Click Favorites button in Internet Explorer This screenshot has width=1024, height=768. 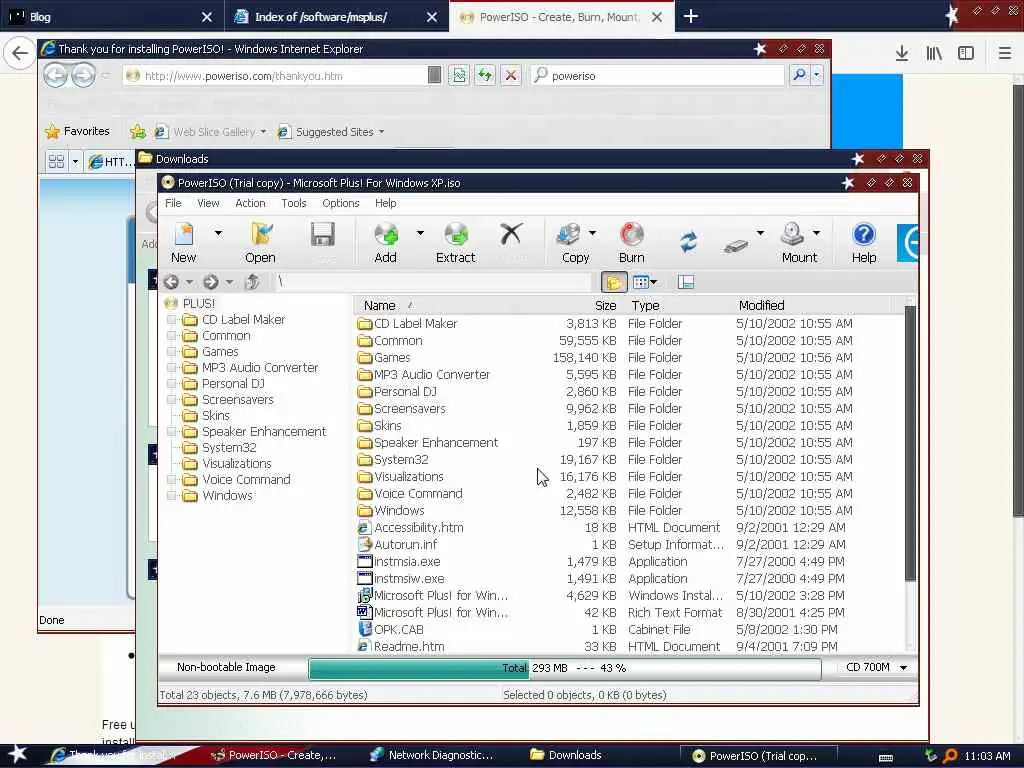coord(77,131)
